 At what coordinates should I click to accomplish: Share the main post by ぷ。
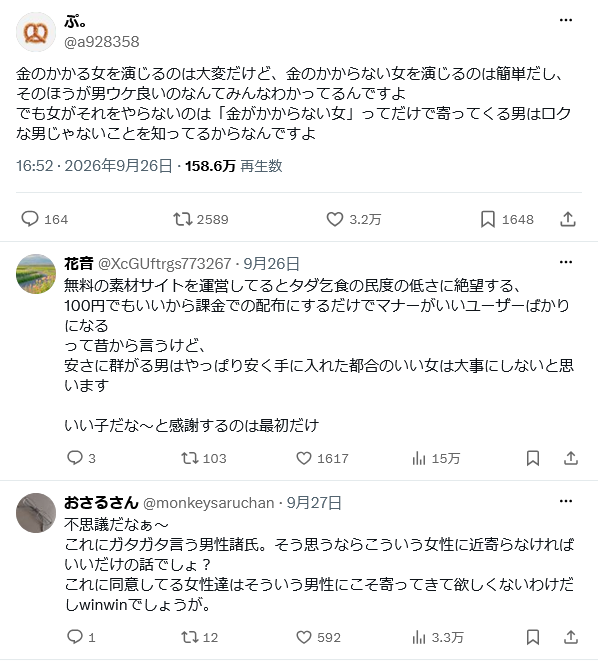568,219
